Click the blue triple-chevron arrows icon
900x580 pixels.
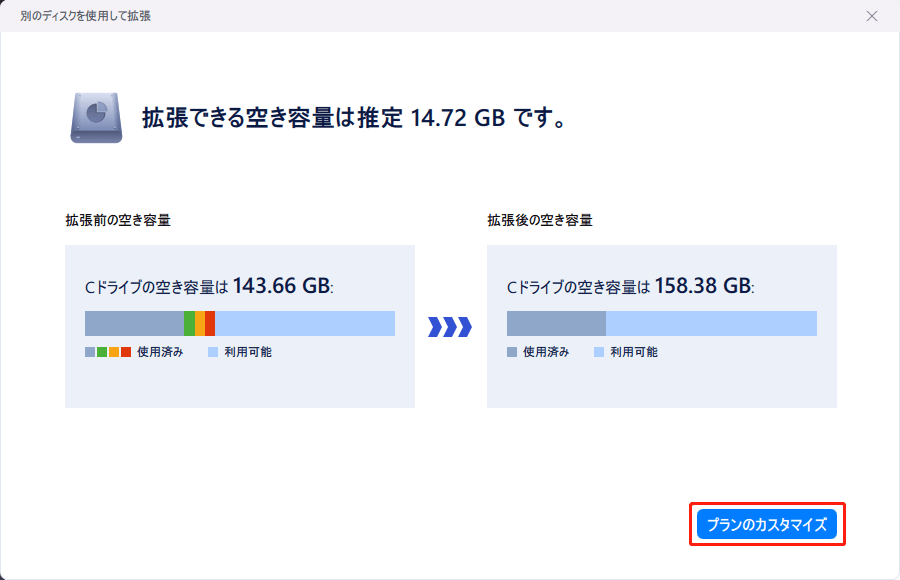point(450,327)
